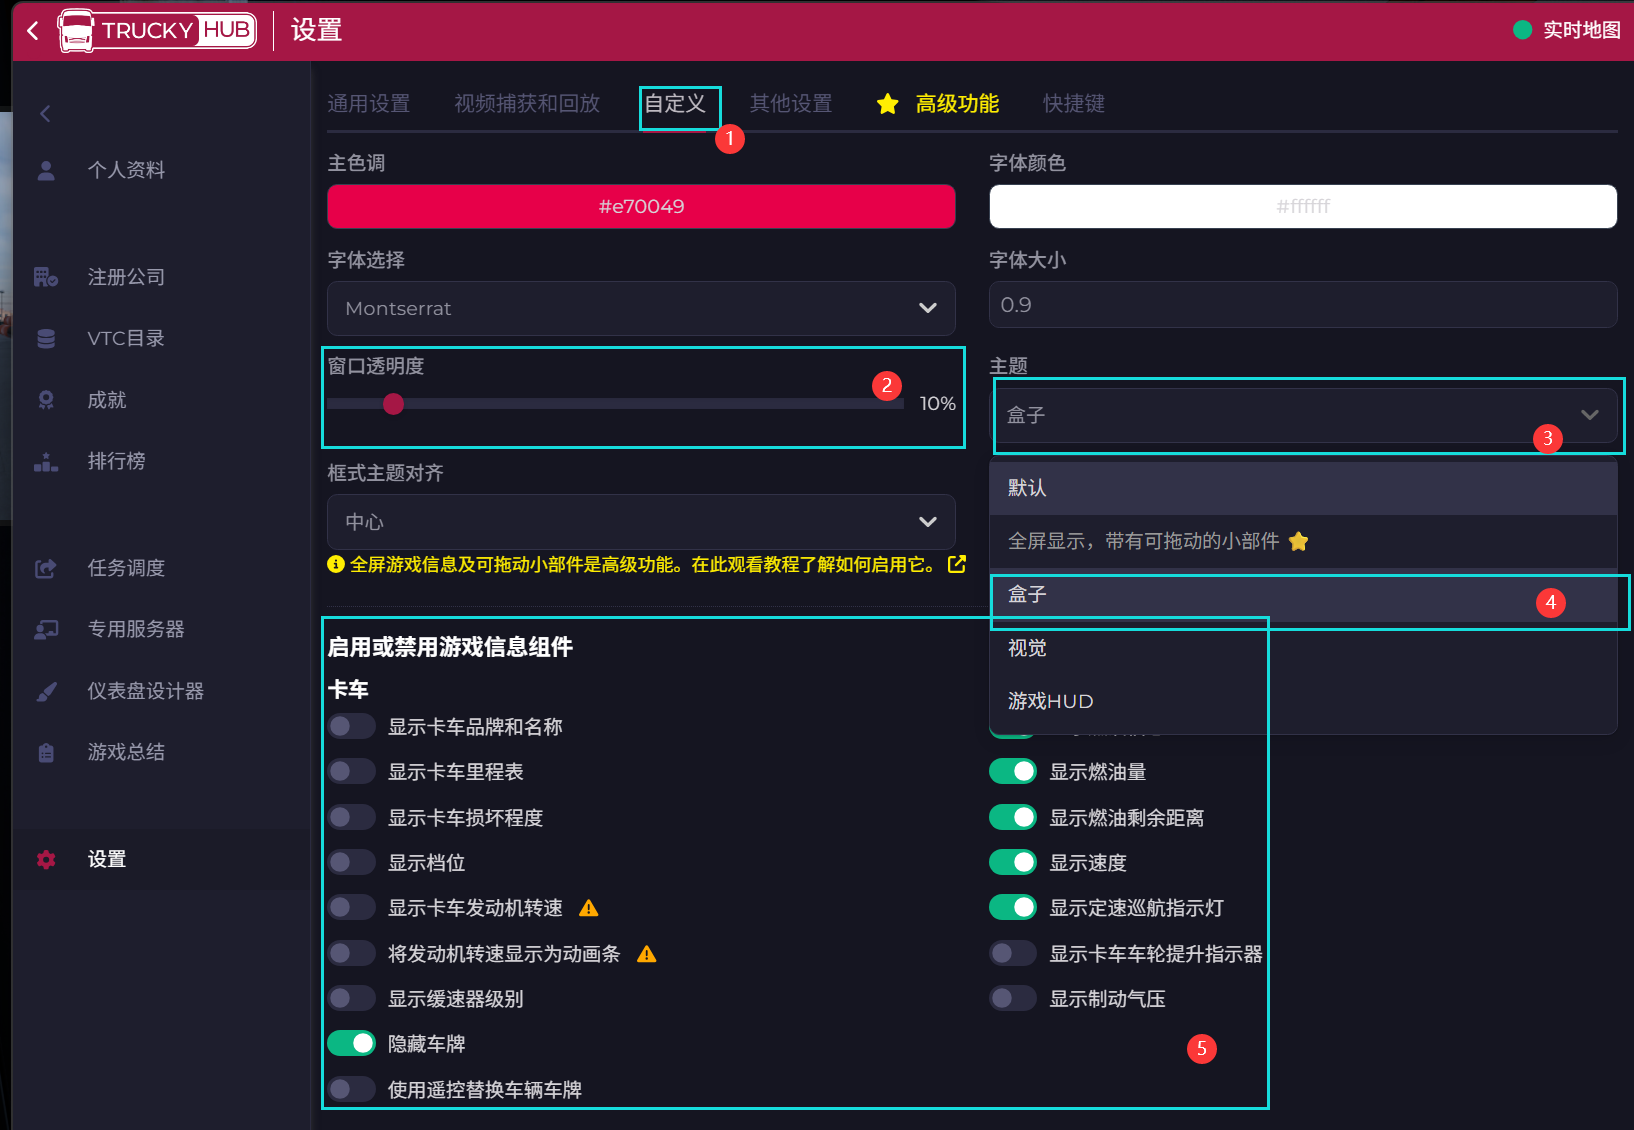Image resolution: width=1634 pixels, height=1130 pixels.
Task: Open the external tutorial link icon
Action: [x=957, y=564]
